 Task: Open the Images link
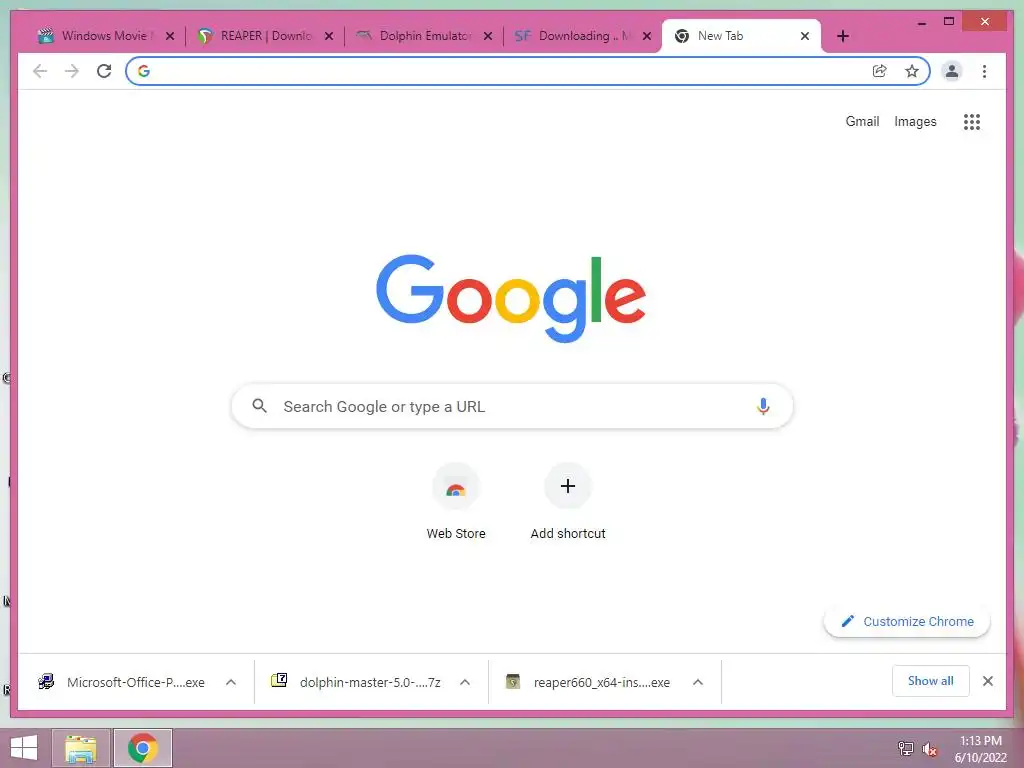point(915,121)
